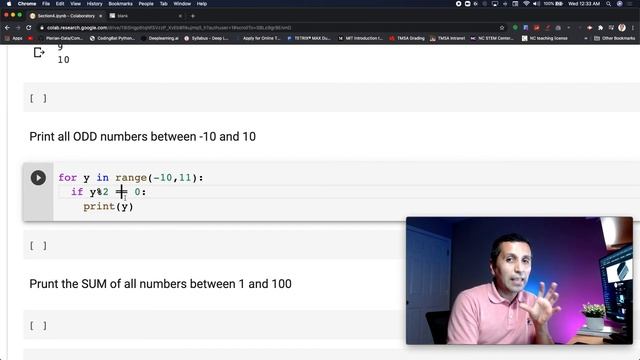Click the empty code cell above the ODD numbers heading

click(331, 98)
